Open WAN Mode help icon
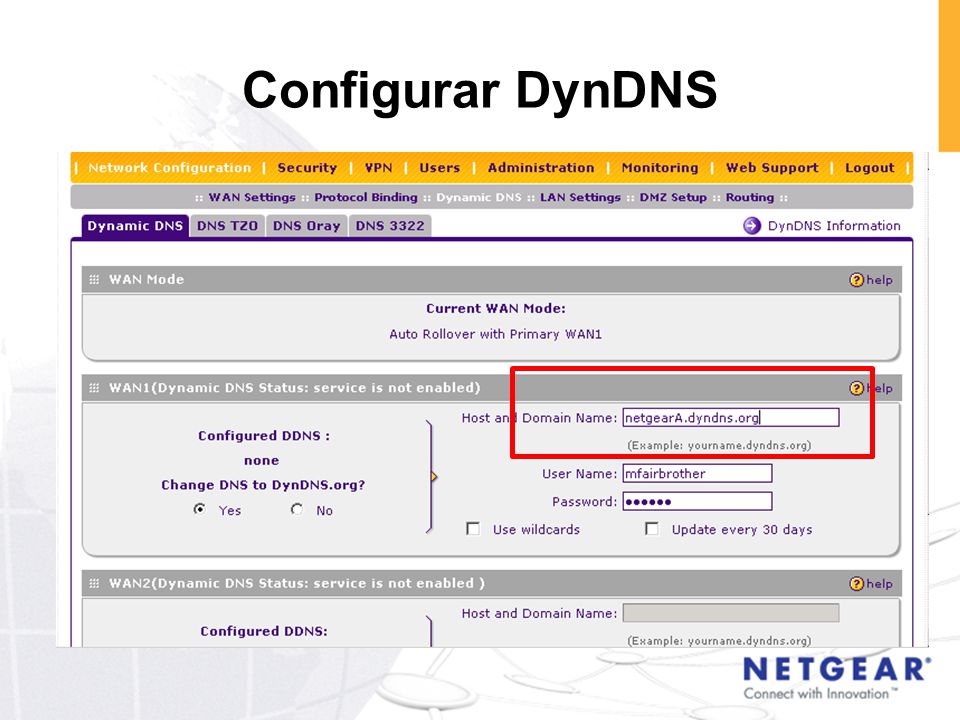960x720 pixels. 856,280
